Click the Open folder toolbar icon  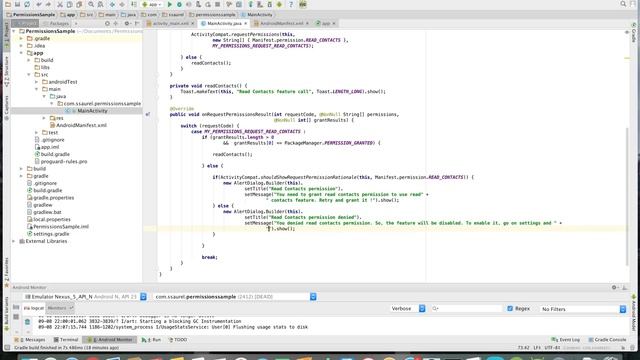8,4
